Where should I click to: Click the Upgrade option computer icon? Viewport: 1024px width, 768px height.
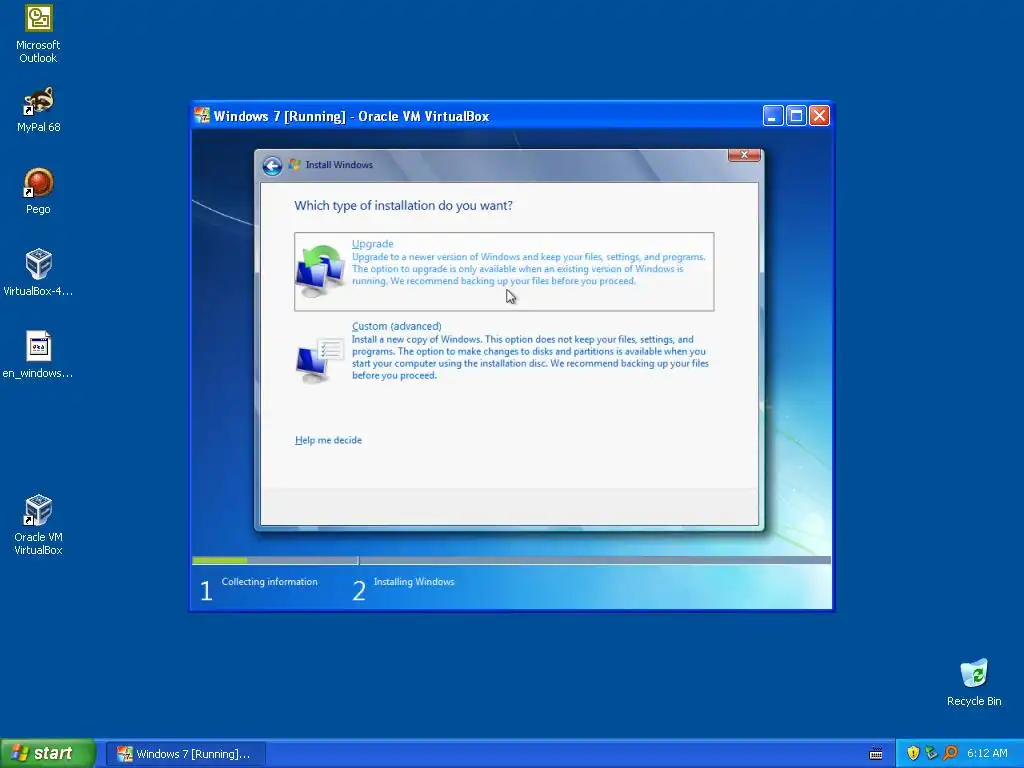321,270
